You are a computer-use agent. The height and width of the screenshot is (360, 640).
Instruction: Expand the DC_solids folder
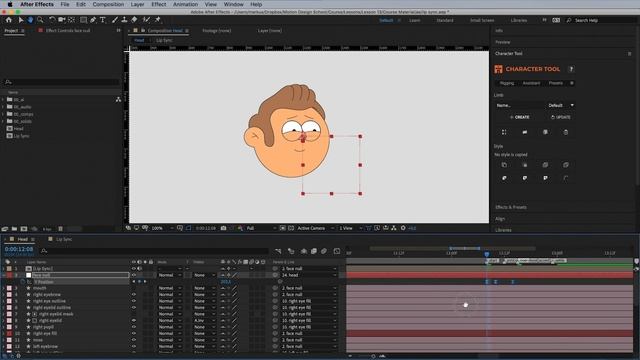[x=3, y=122]
